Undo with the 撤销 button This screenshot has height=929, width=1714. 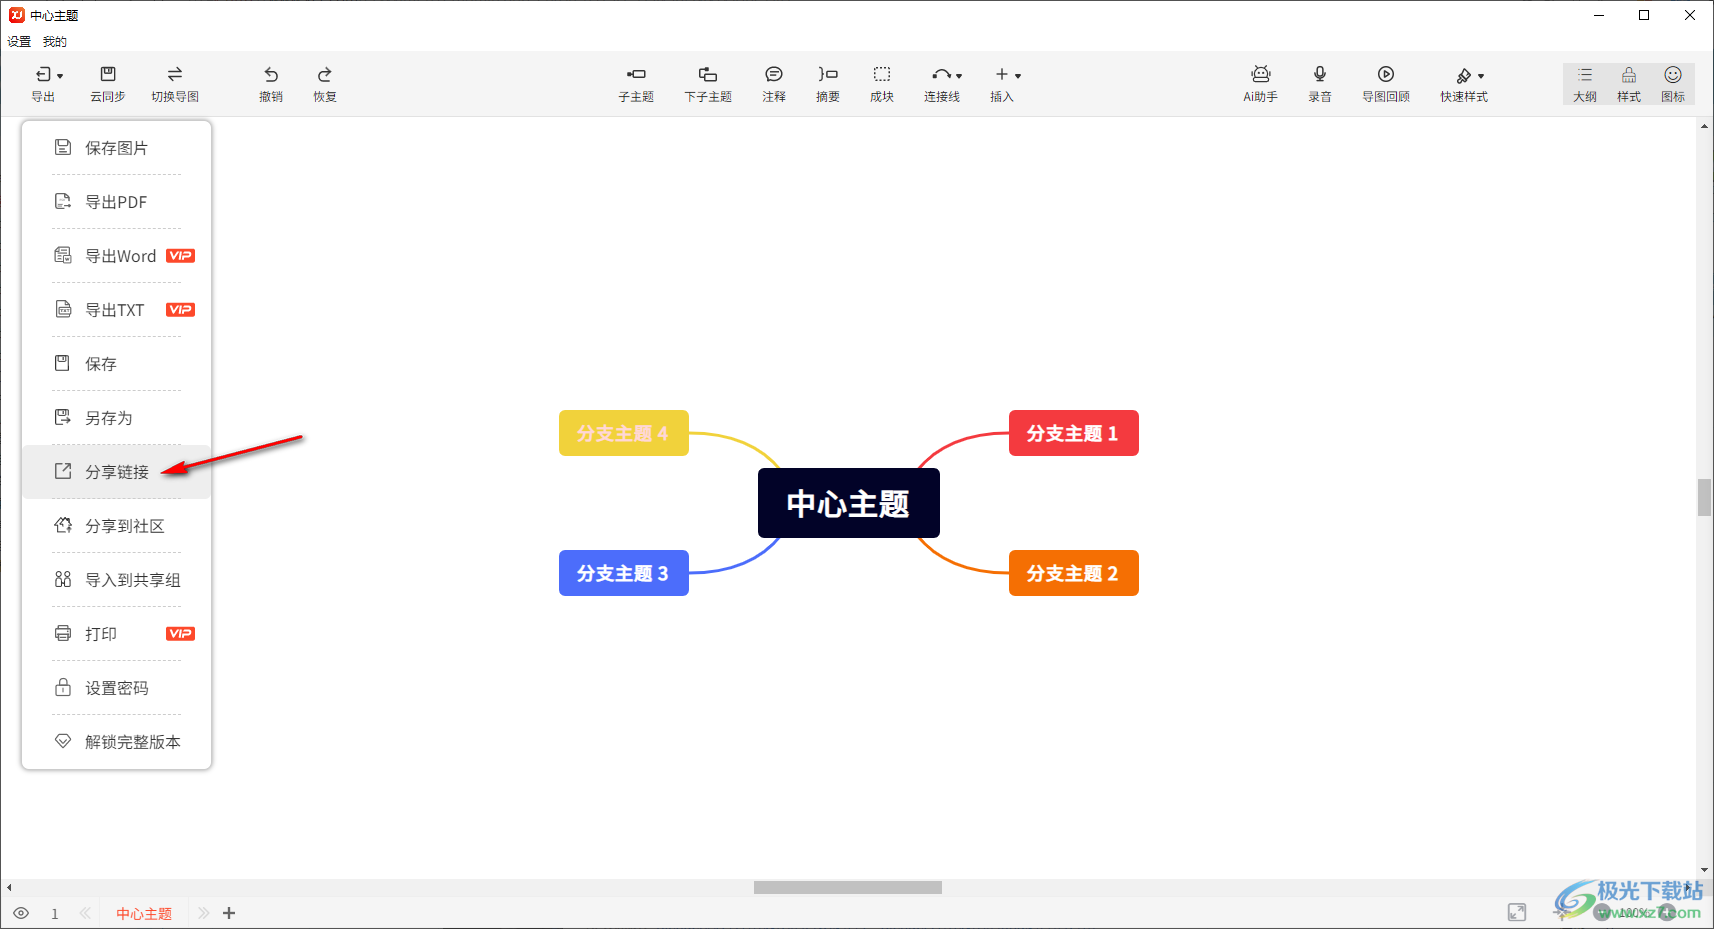(x=271, y=84)
